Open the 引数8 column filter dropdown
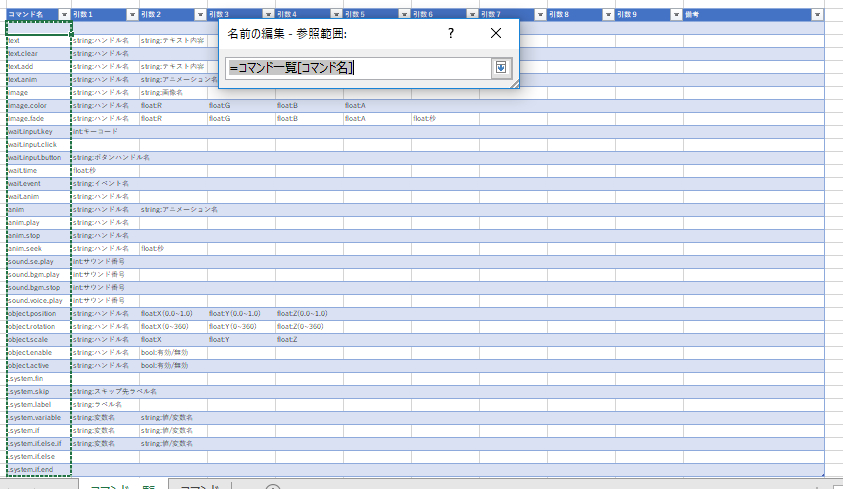The width and height of the screenshot is (843, 489). pos(608,15)
